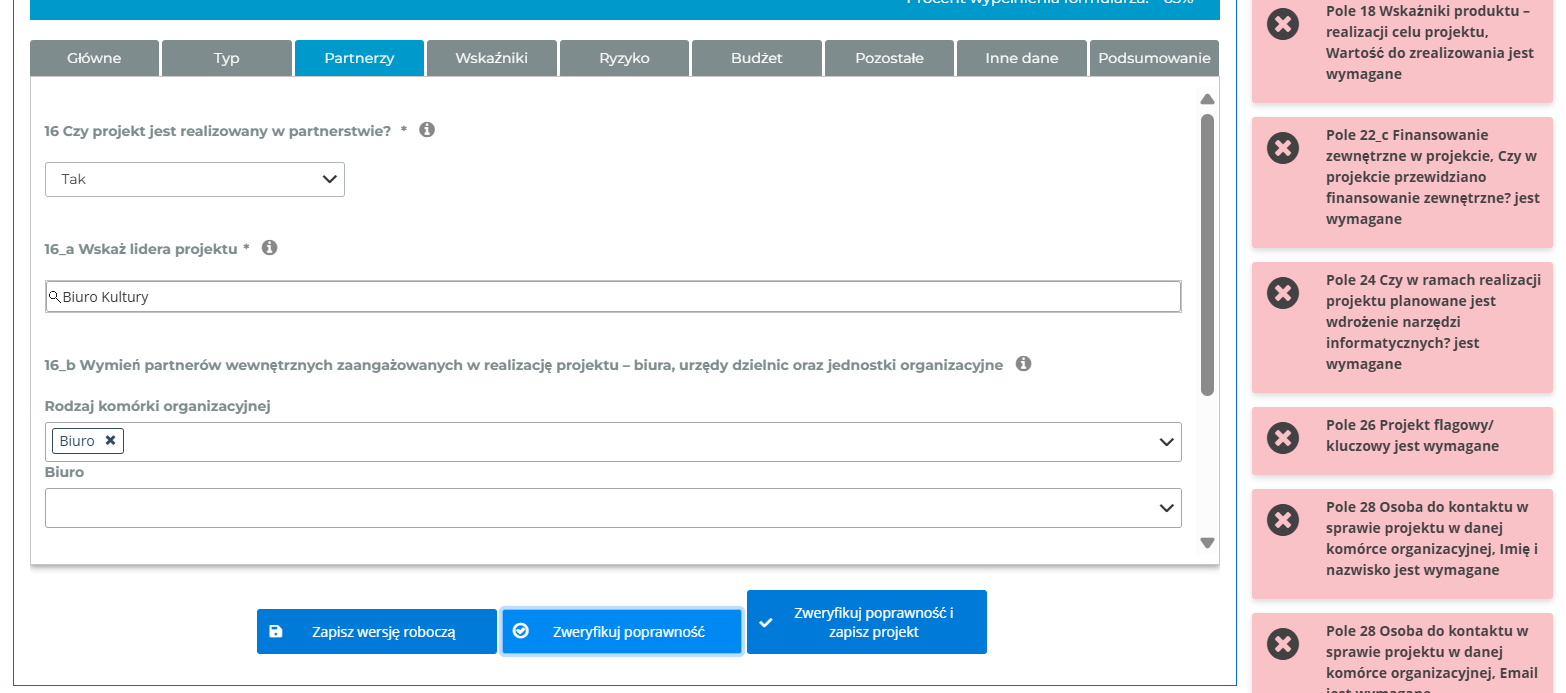This screenshot has width=1566, height=693.
Task: Close the 'Pole 22_c Finansowanie zewnętrzne' error
Action: pos(1282,148)
